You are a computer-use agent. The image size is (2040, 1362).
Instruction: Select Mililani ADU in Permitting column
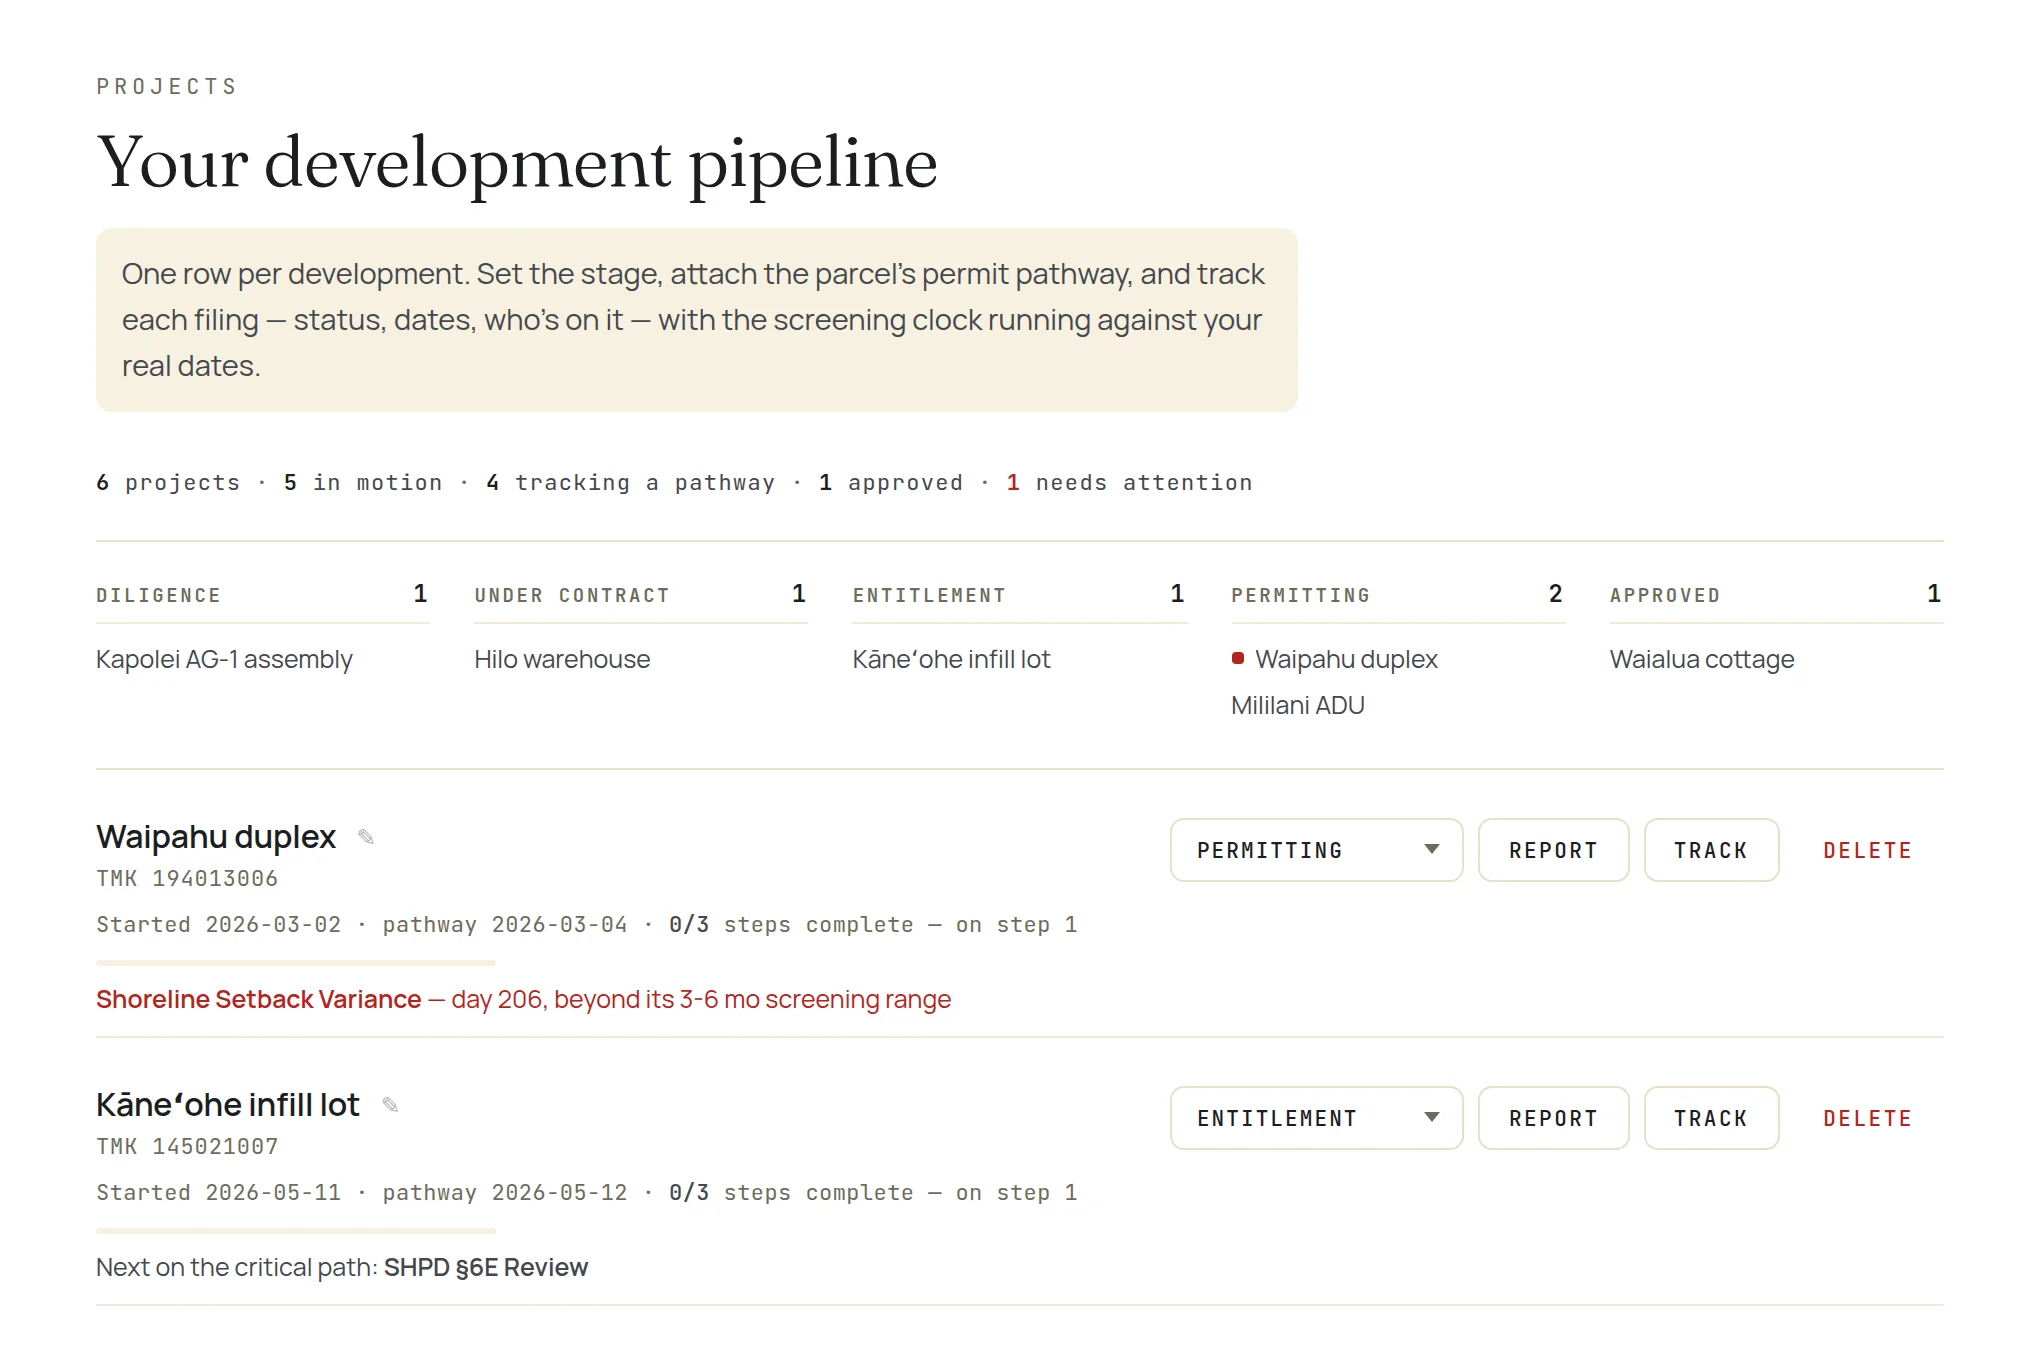1297,705
